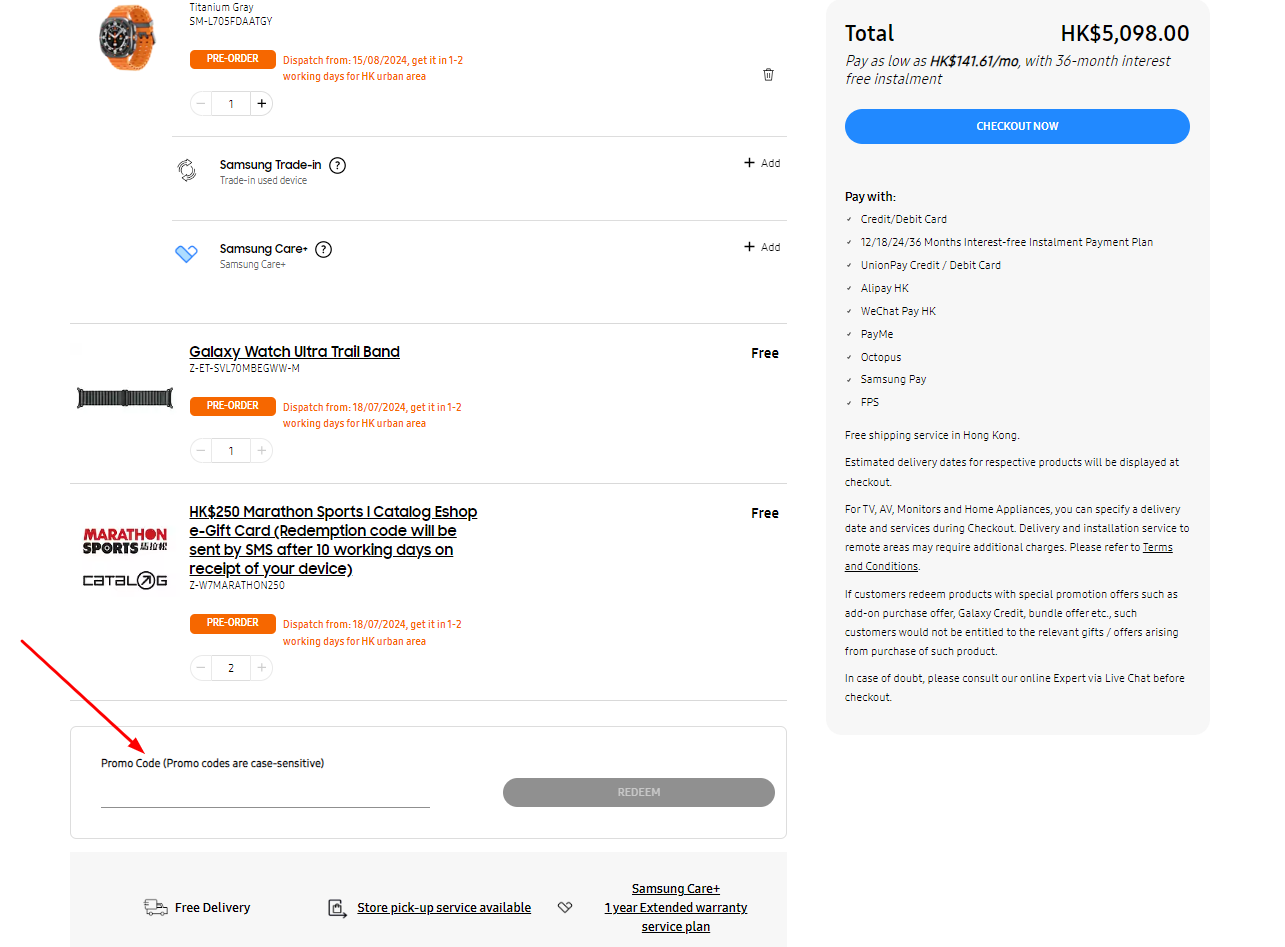Increase Trail Band quantity with plus
1285x947 pixels.
(261, 451)
